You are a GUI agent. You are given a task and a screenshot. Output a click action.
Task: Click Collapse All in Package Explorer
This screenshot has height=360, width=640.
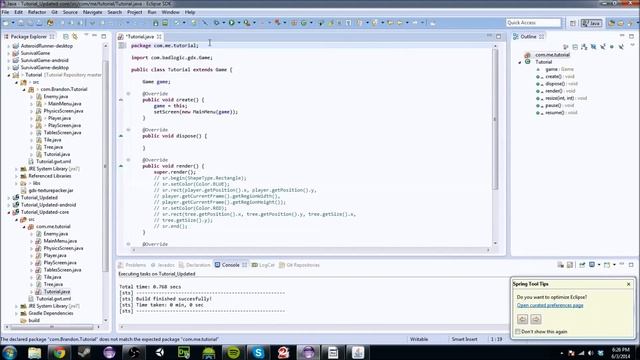(66, 37)
